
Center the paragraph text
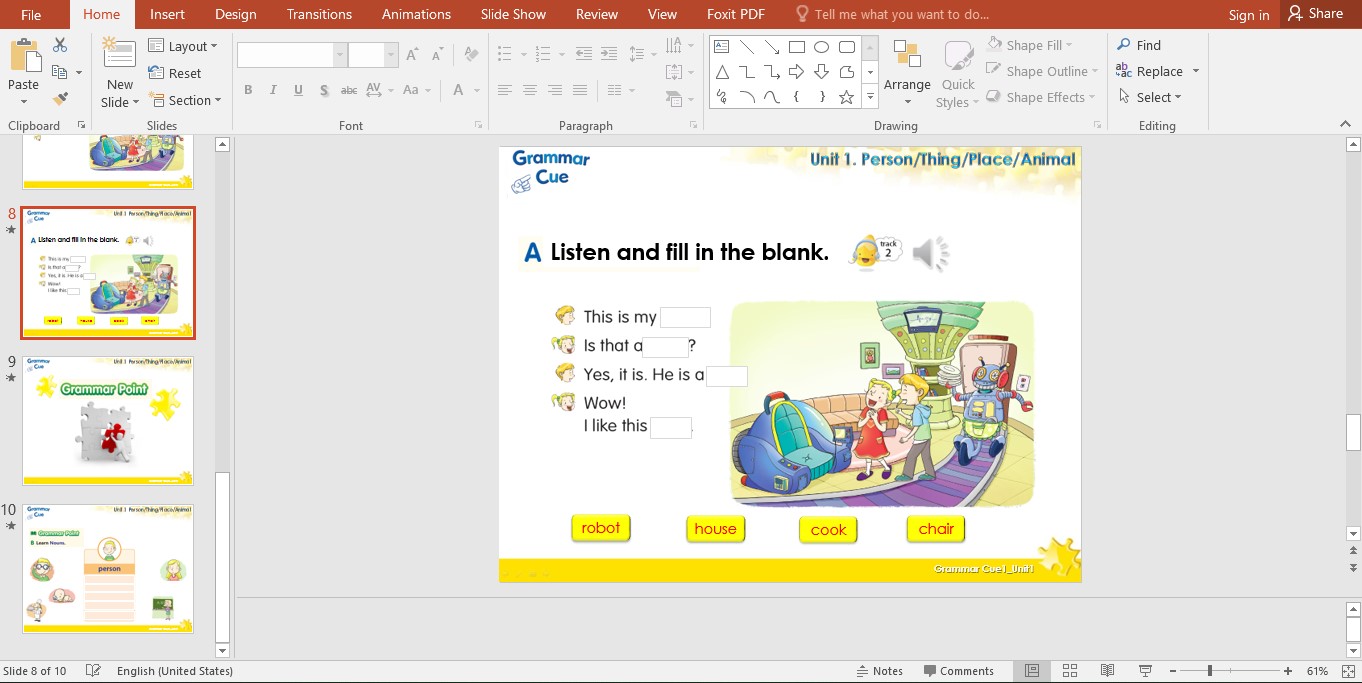tap(530, 90)
